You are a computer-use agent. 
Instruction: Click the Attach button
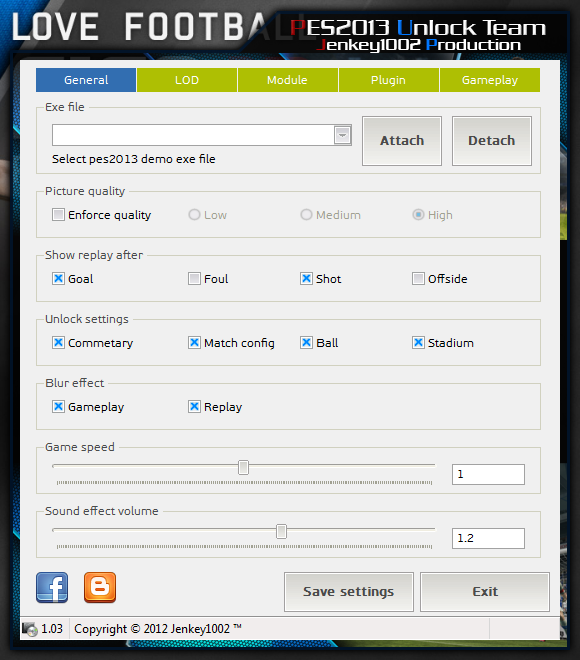tap(402, 141)
